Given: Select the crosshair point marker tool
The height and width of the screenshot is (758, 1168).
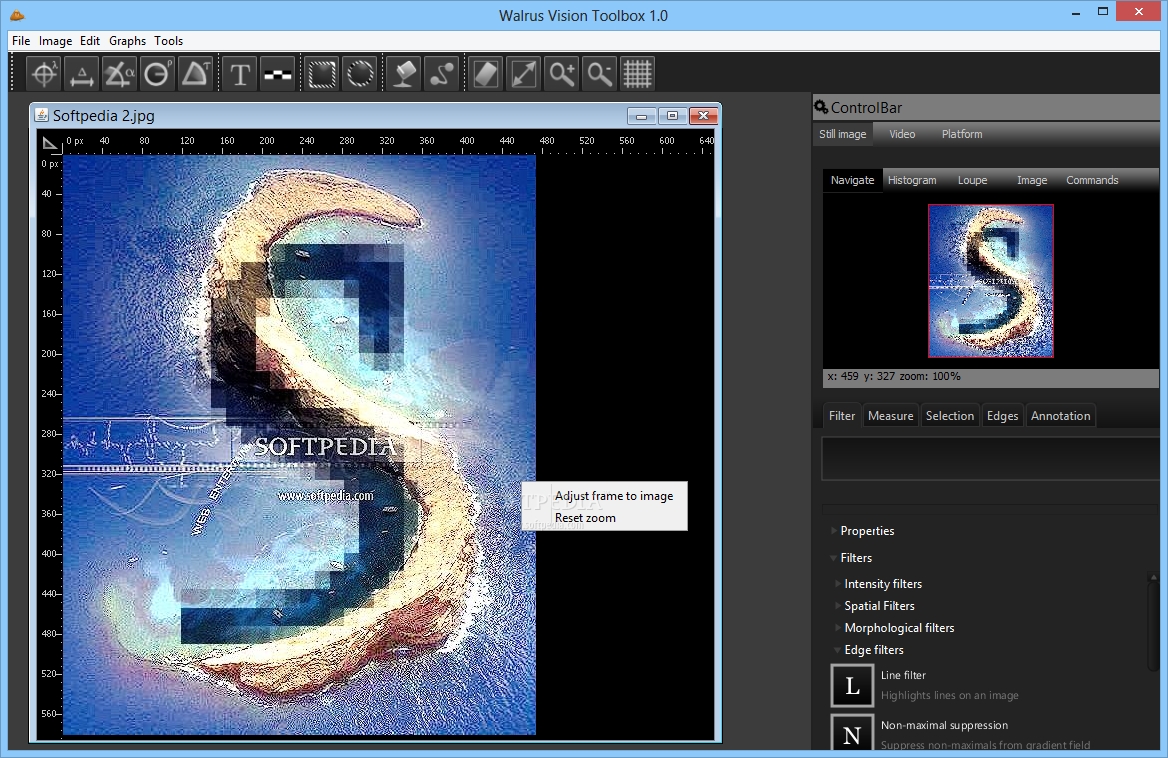Looking at the screenshot, I should 45,74.
